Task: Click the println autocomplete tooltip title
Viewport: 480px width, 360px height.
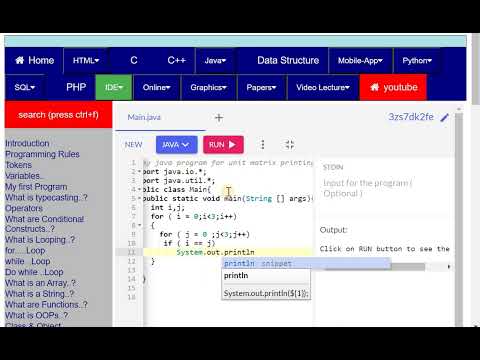Action: coord(236,276)
